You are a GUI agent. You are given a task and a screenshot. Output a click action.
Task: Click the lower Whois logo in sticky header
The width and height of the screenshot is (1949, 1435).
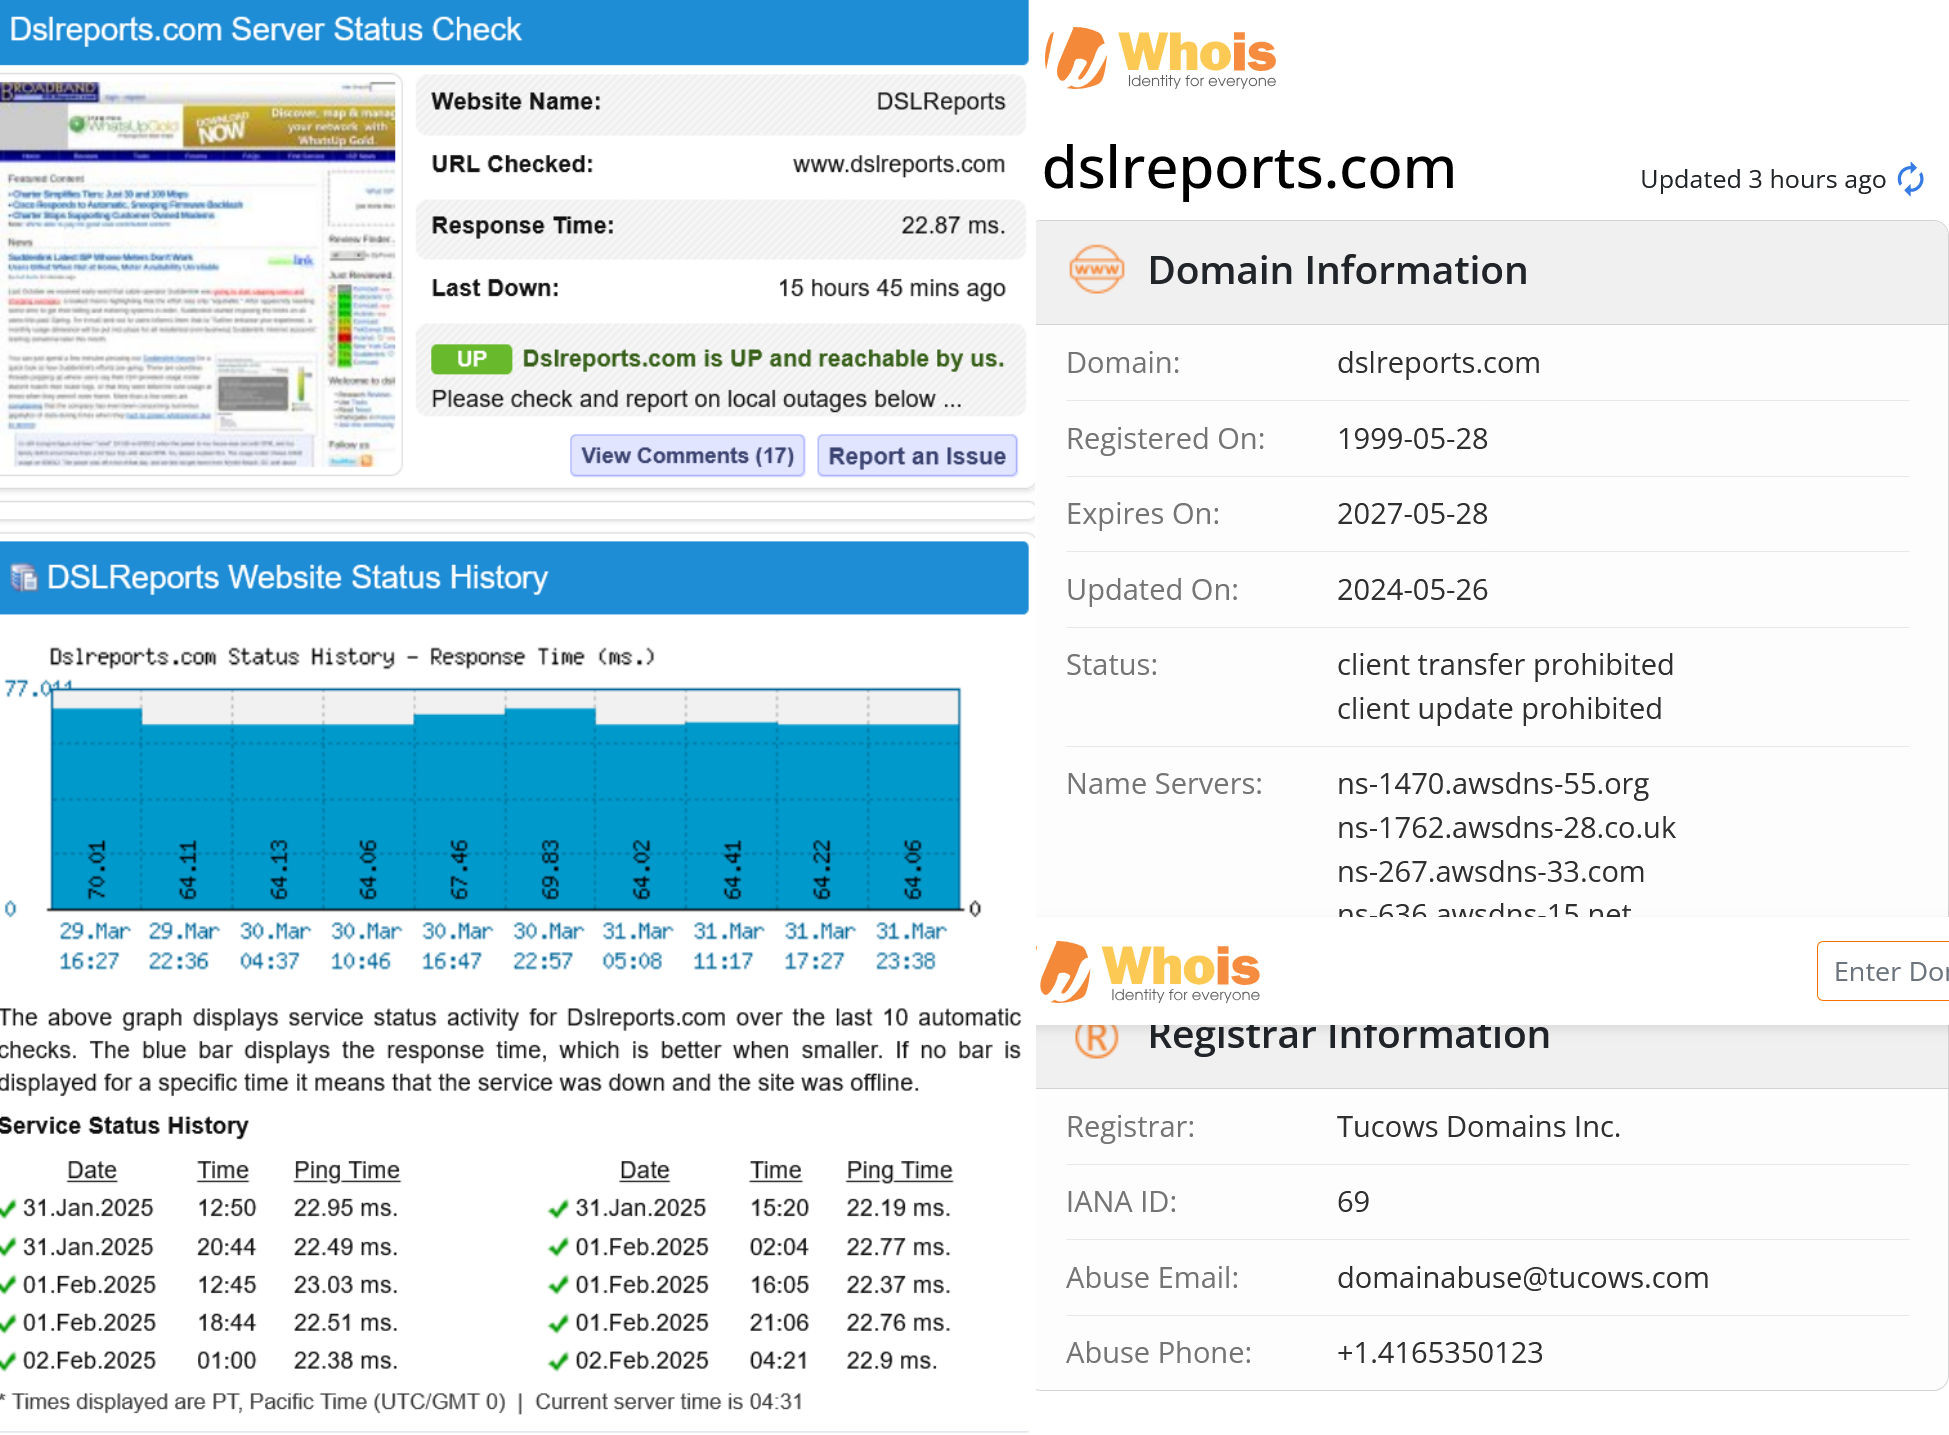1151,972
